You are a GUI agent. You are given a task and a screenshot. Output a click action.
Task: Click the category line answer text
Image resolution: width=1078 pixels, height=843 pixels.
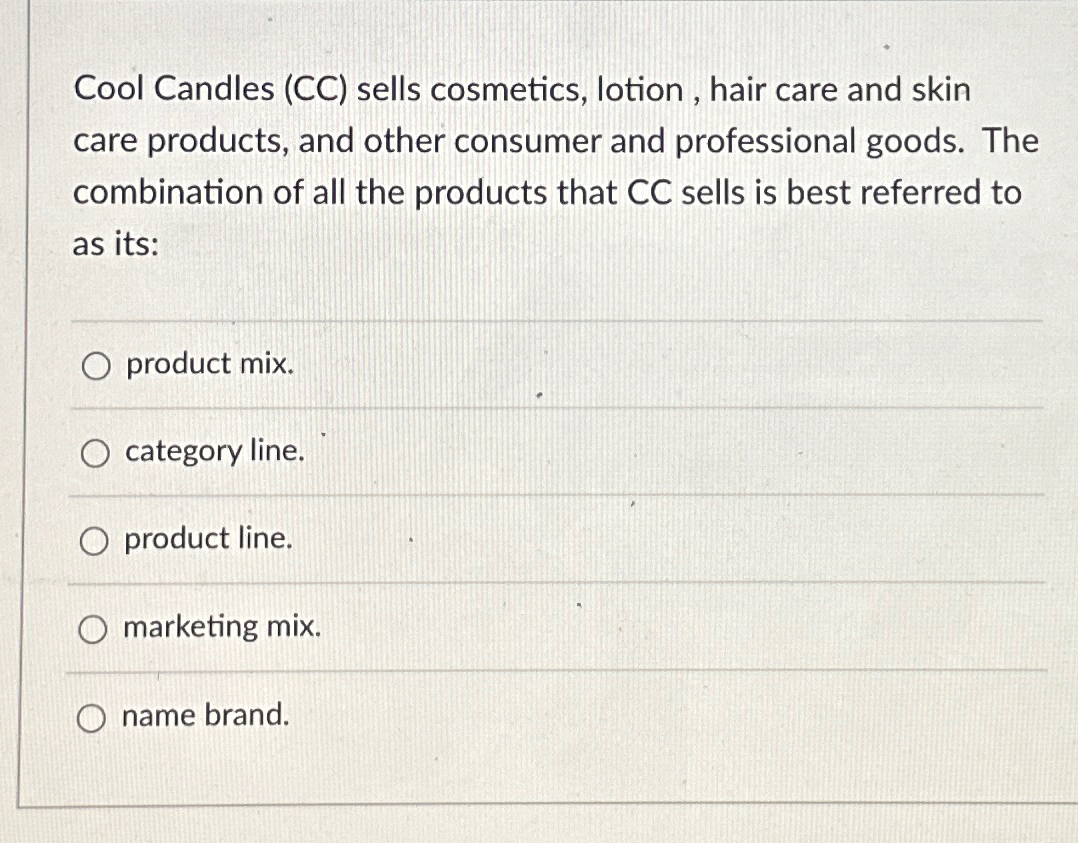(x=214, y=452)
